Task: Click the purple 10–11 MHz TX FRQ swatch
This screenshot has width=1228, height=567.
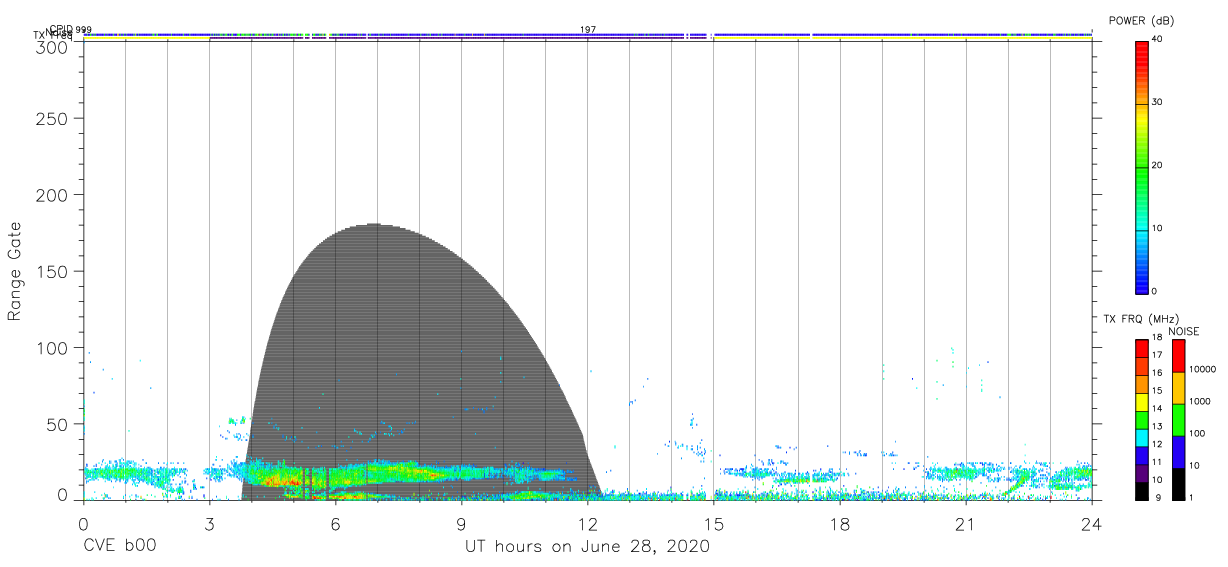Action: pos(1141,473)
